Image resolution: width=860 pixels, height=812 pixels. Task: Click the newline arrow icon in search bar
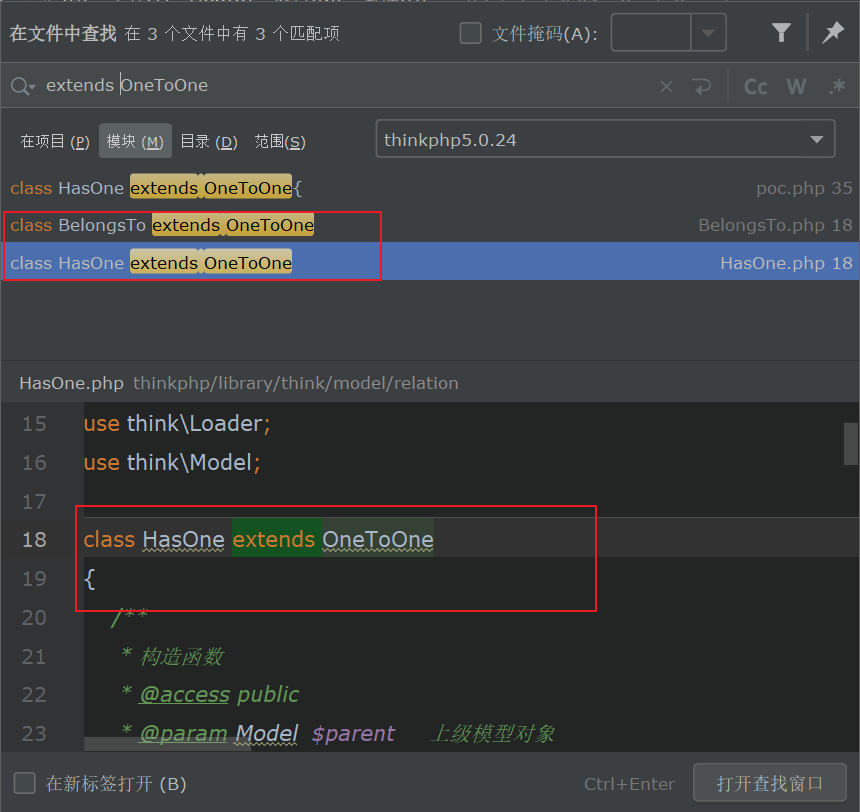(702, 87)
